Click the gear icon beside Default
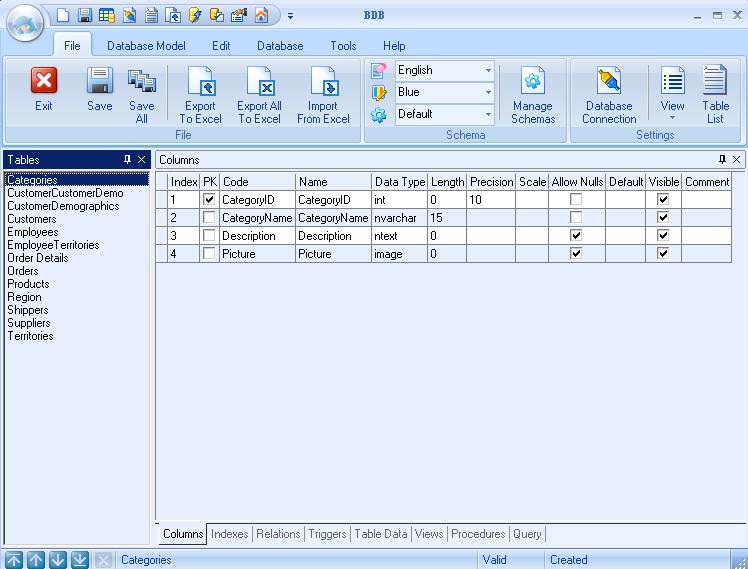 tap(379, 114)
